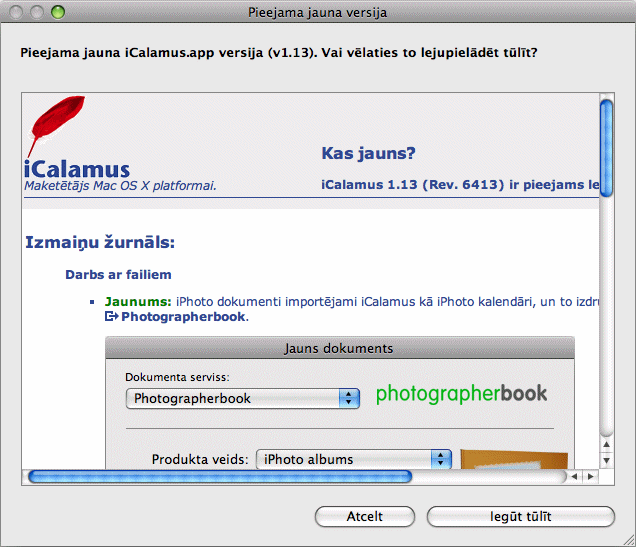Click the scroll left arrow
Image resolution: width=636 pixels, height=547 pixels.
pyautogui.click(x=574, y=476)
